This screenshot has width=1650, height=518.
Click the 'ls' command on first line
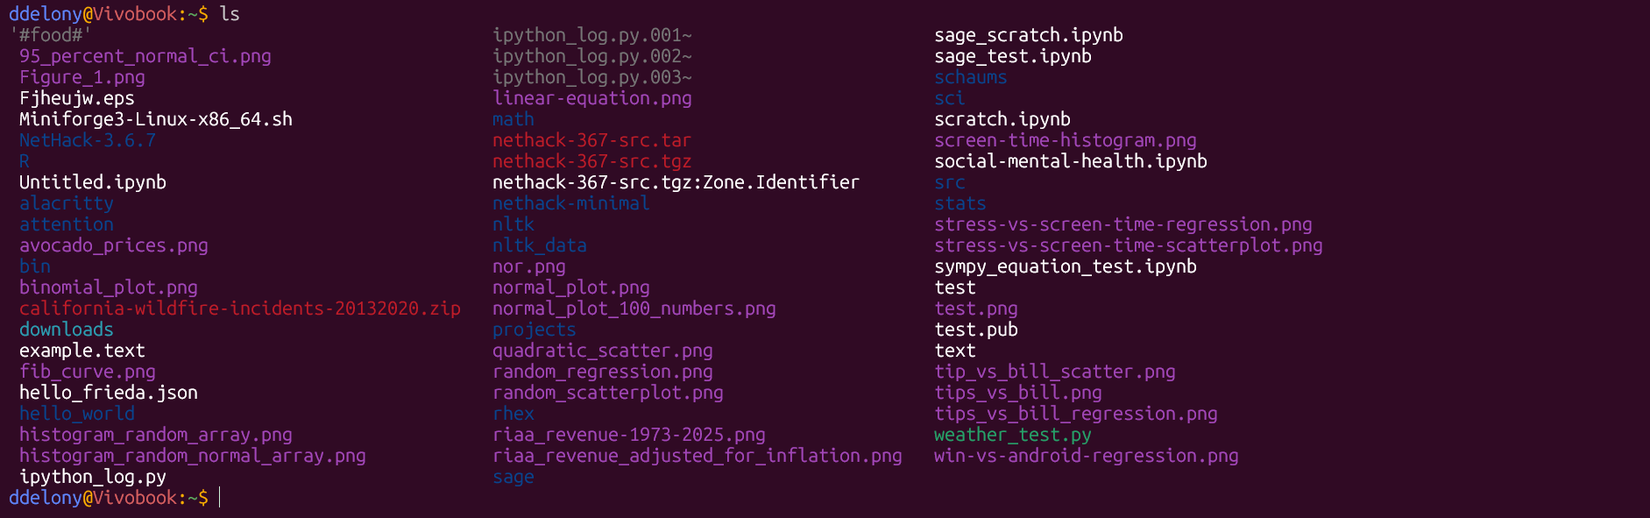[230, 14]
